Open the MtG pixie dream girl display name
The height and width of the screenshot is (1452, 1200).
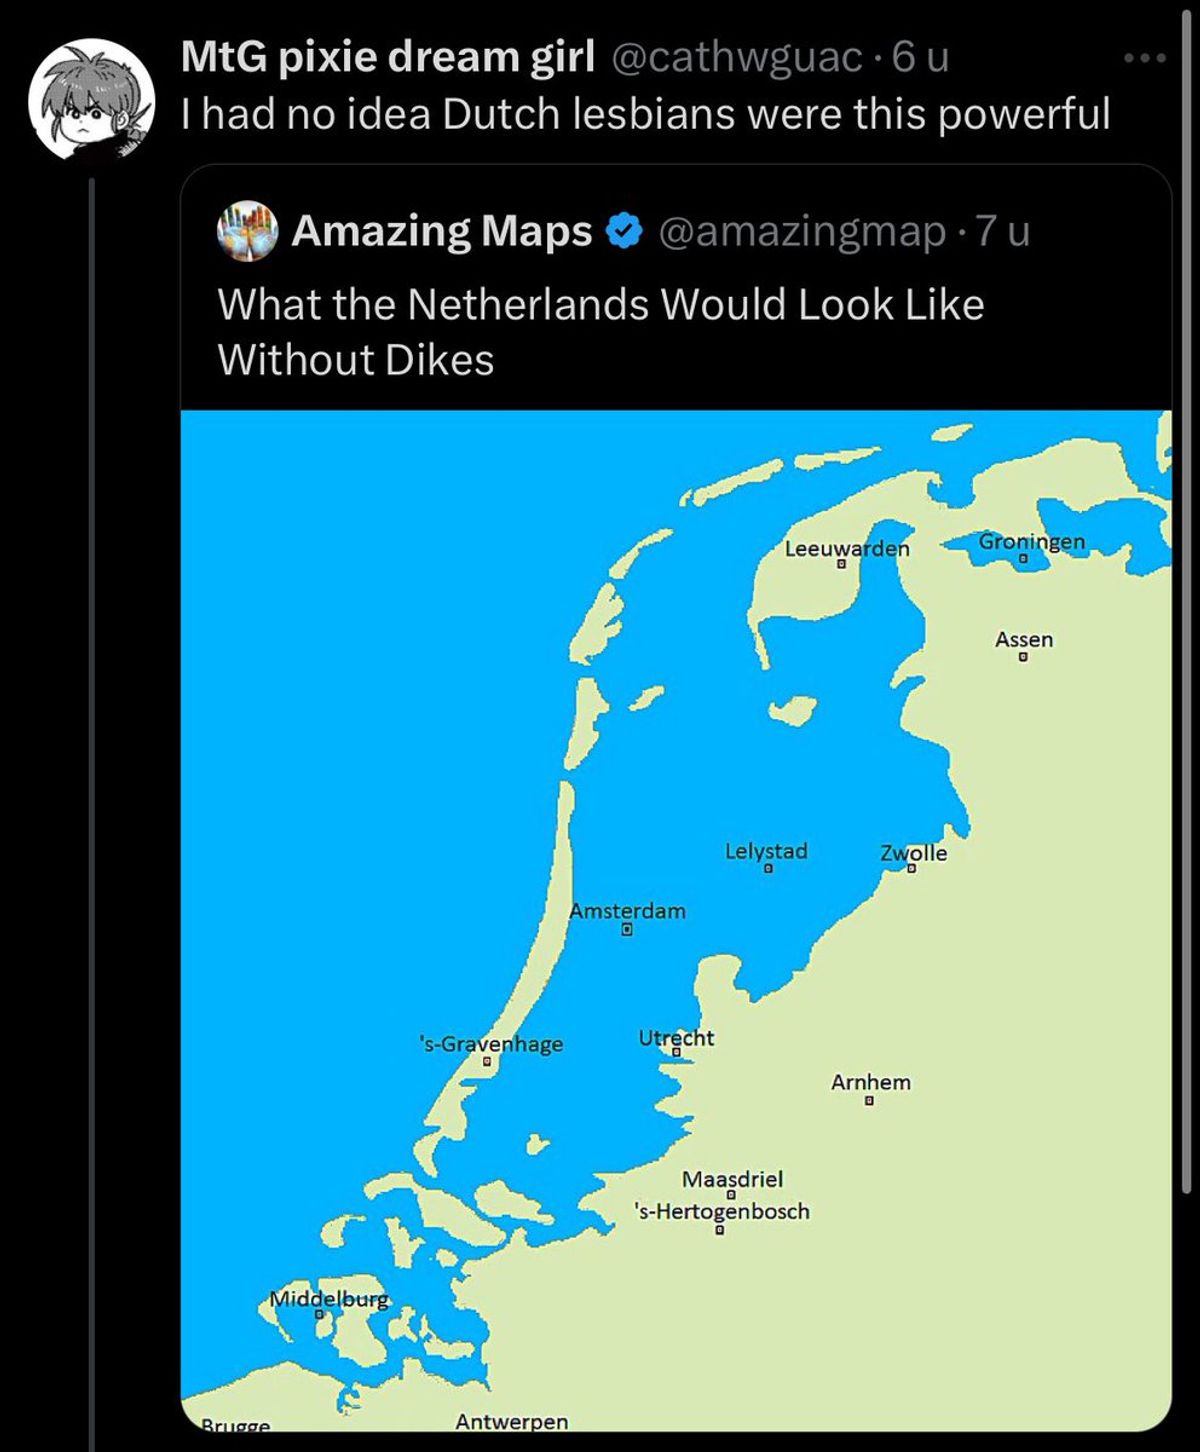(388, 57)
